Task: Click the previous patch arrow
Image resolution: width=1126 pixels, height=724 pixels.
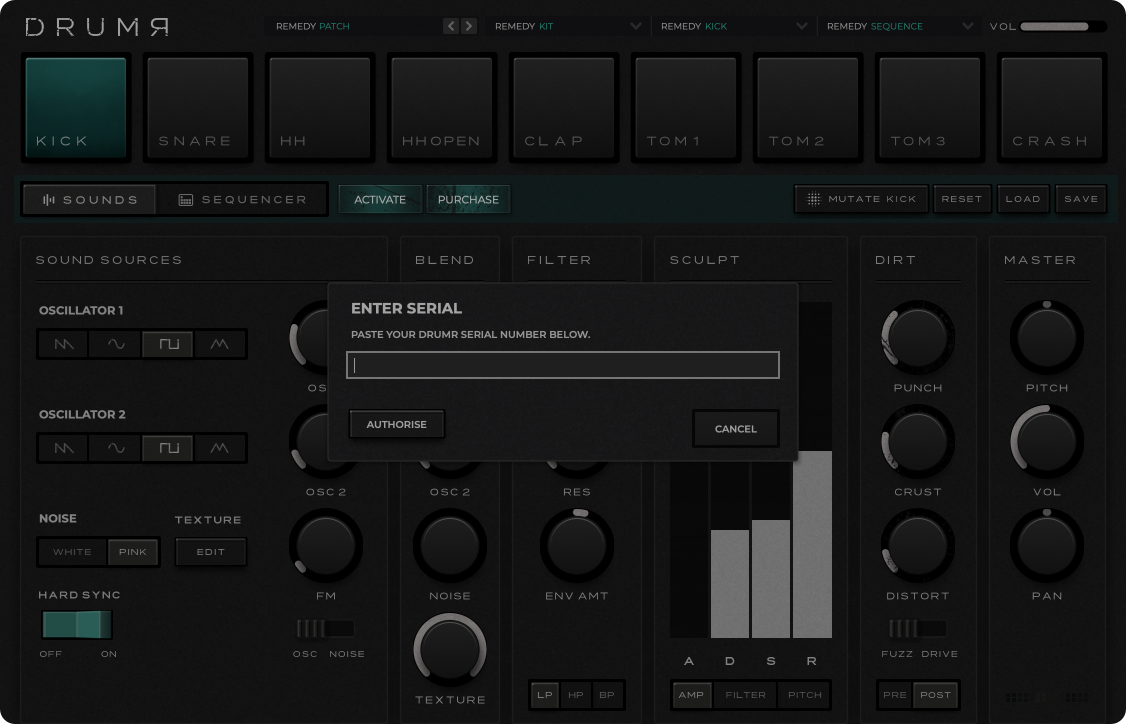Action: click(x=451, y=27)
